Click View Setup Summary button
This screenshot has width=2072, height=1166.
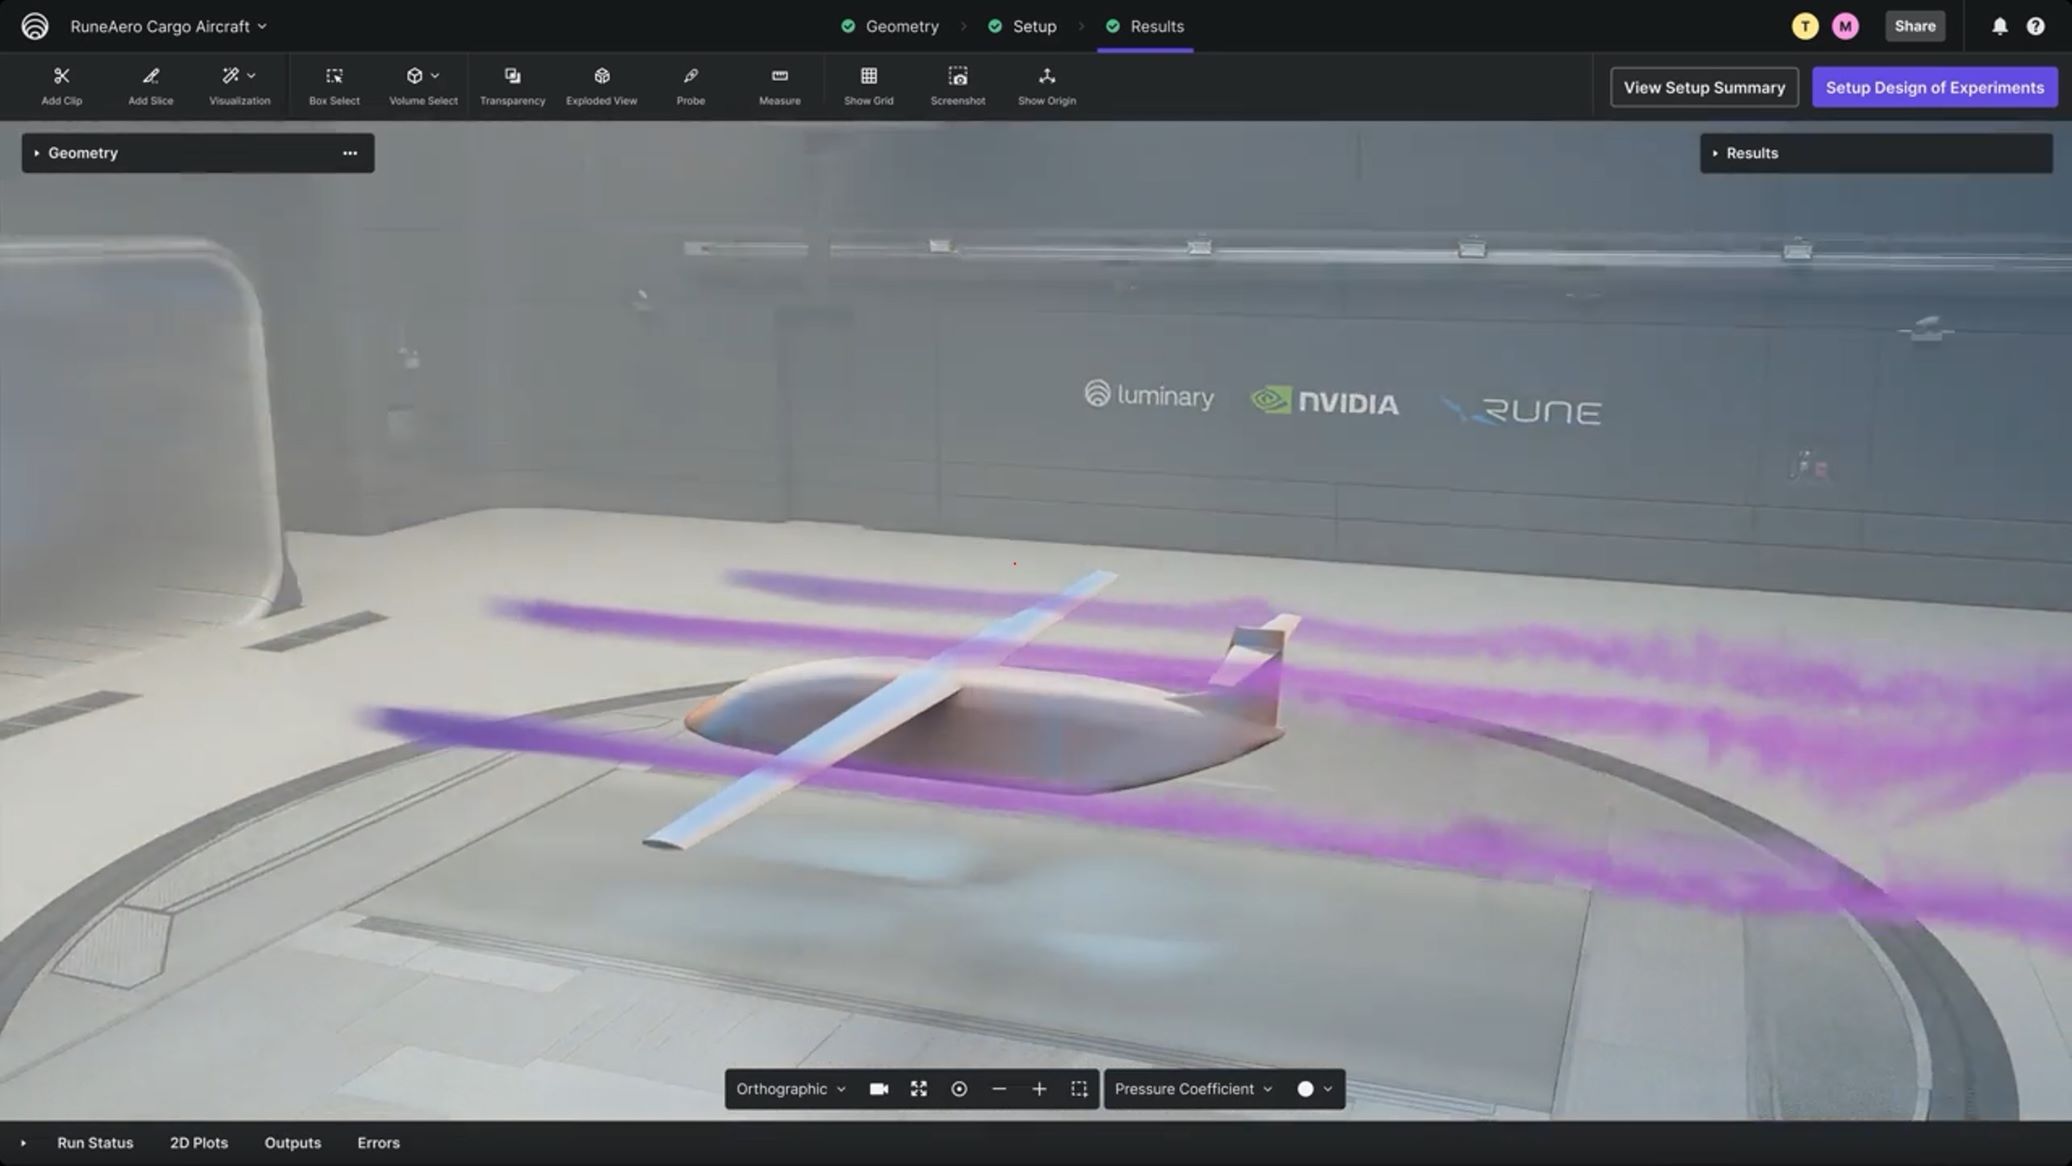[1703, 88]
